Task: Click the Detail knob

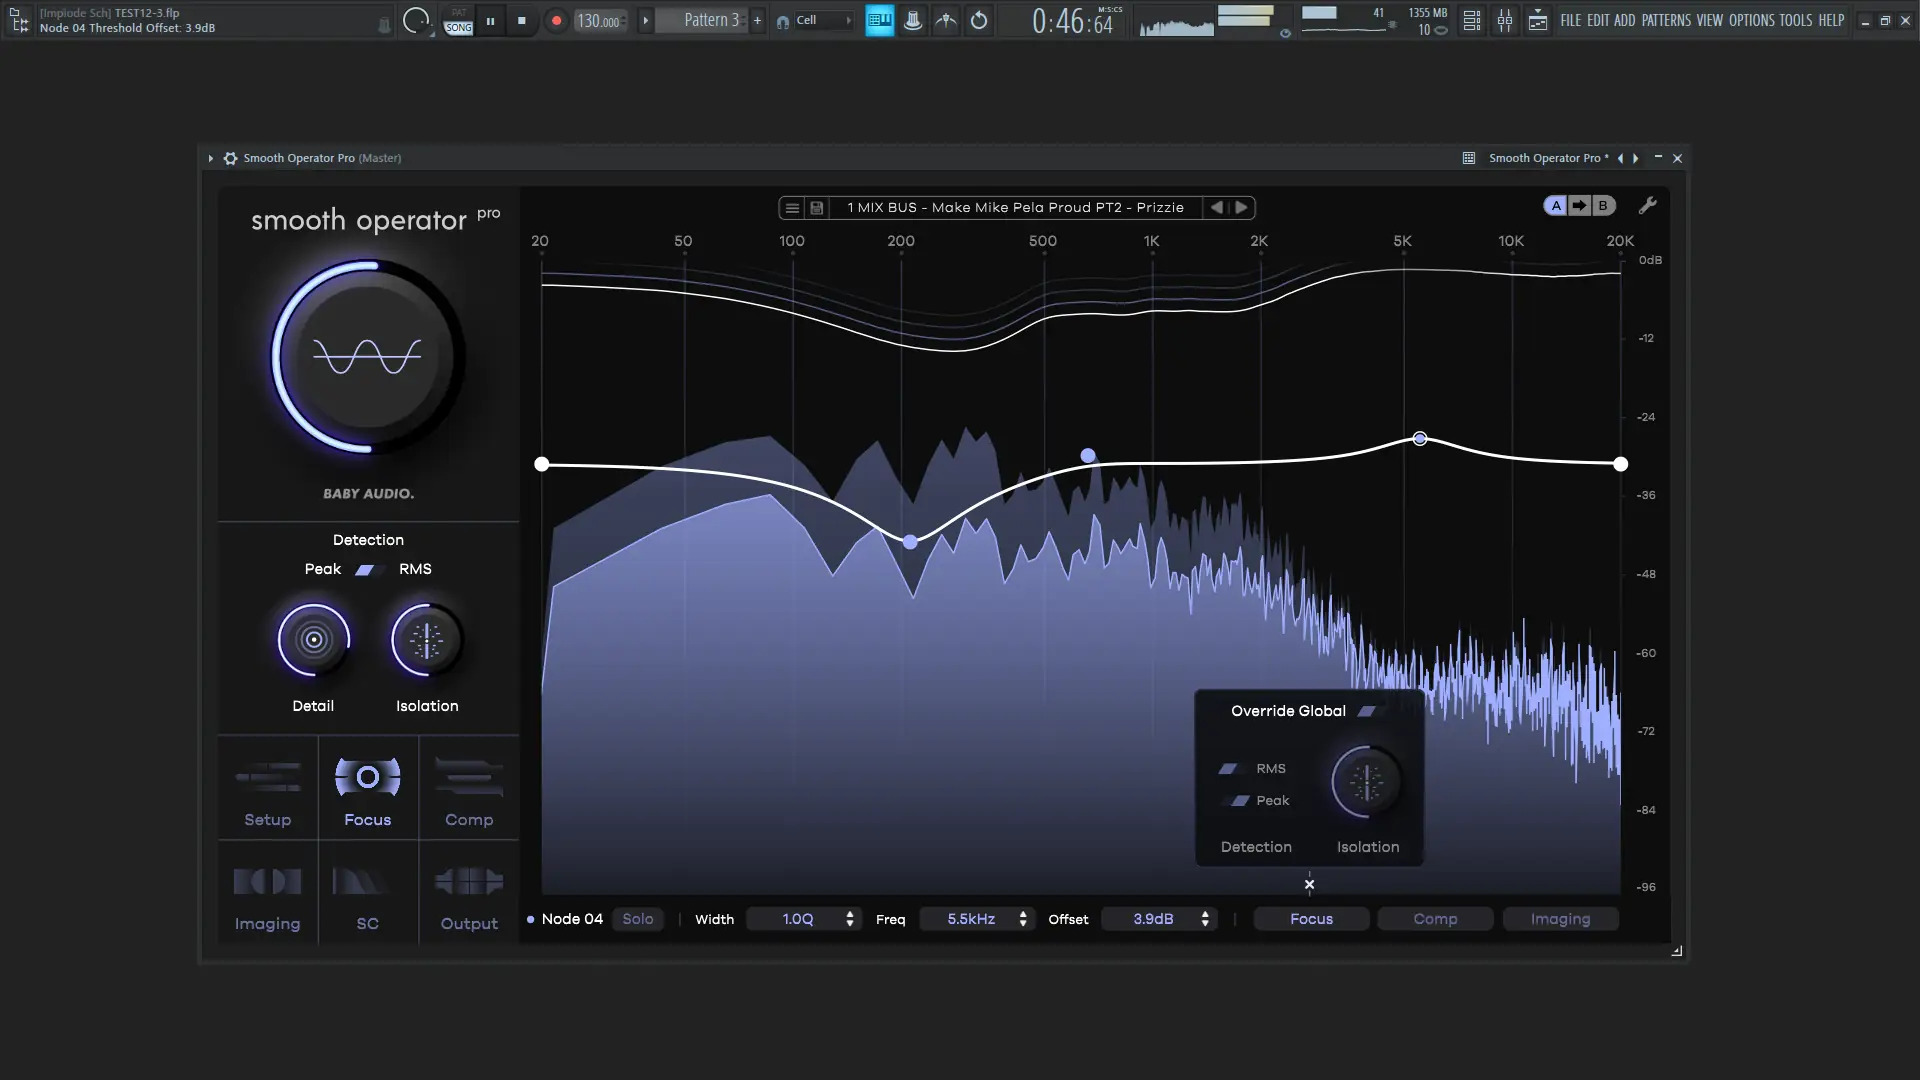Action: click(313, 640)
